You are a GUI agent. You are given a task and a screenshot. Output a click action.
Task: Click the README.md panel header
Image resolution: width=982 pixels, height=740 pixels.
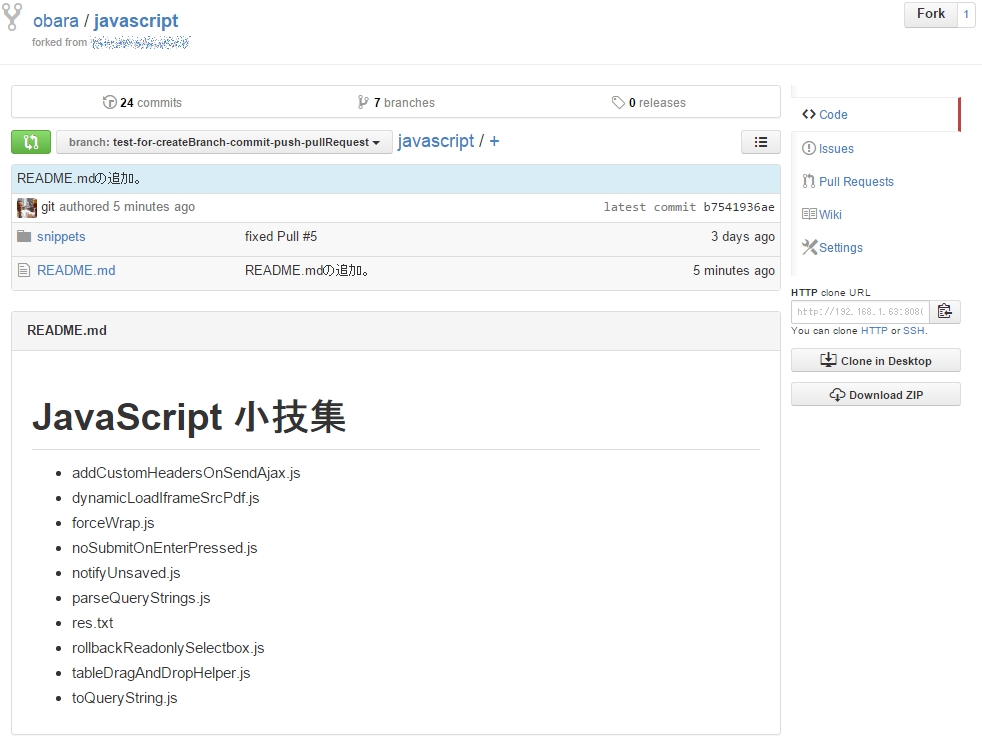coord(396,331)
